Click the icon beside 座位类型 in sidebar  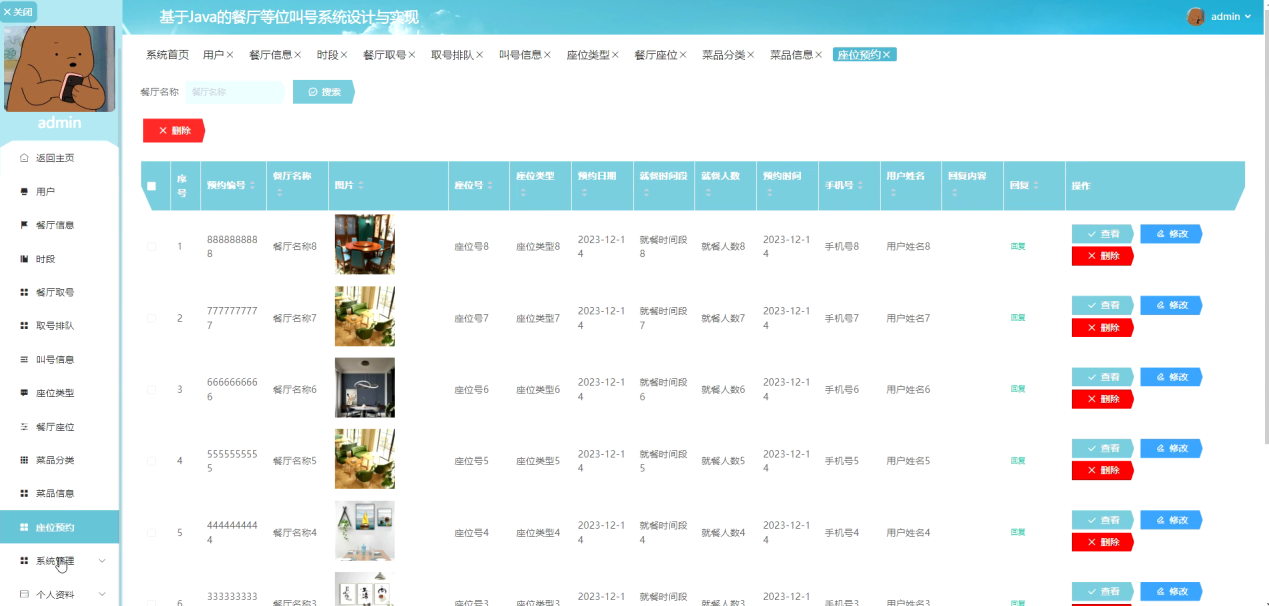point(24,393)
